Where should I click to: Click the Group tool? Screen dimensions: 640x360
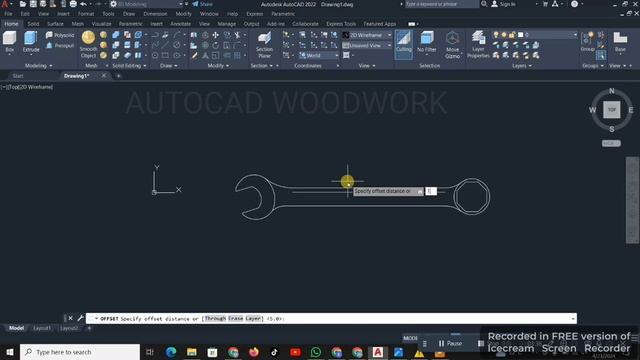pyautogui.click(x=588, y=42)
